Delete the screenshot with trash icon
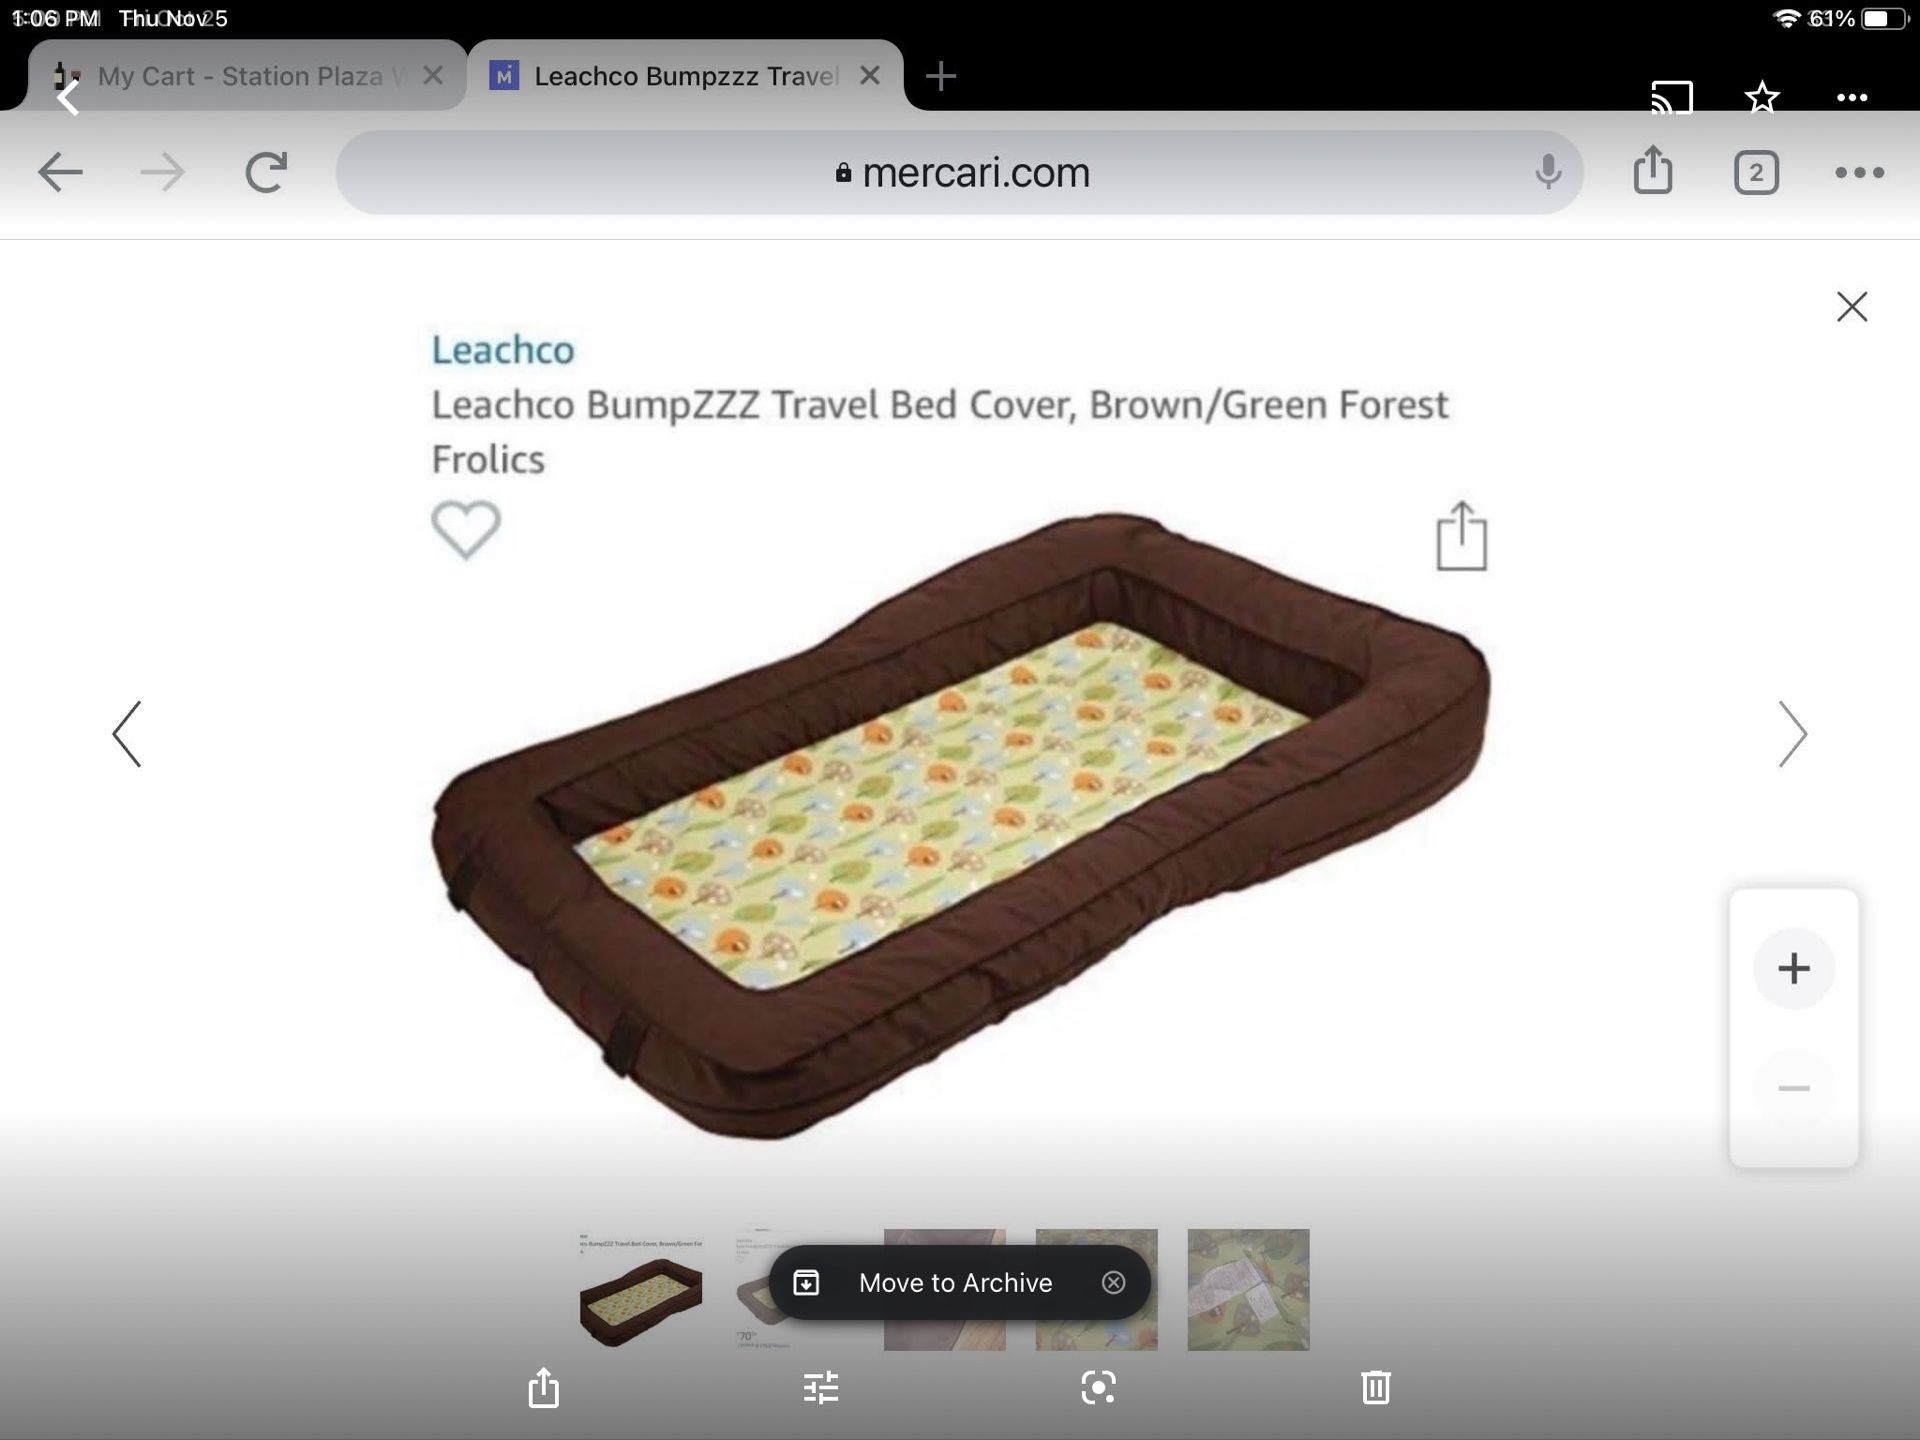The image size is (1920, 1440). click(x=1376, y=1387)
